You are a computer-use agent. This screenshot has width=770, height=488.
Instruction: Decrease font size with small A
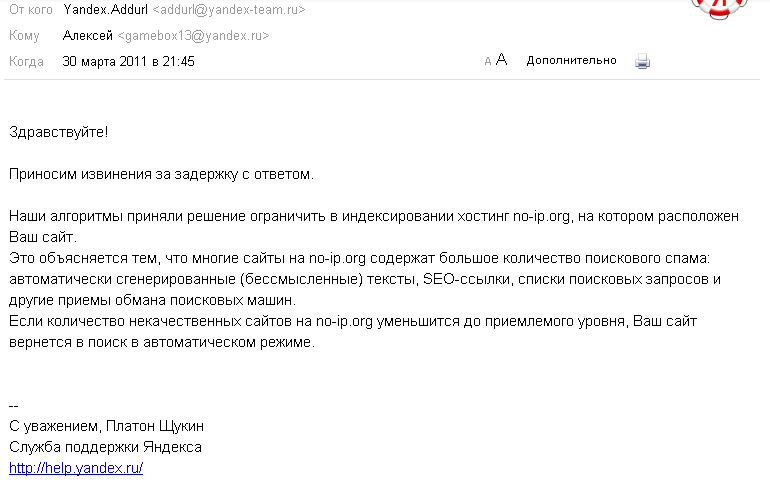tap(488, 61)
